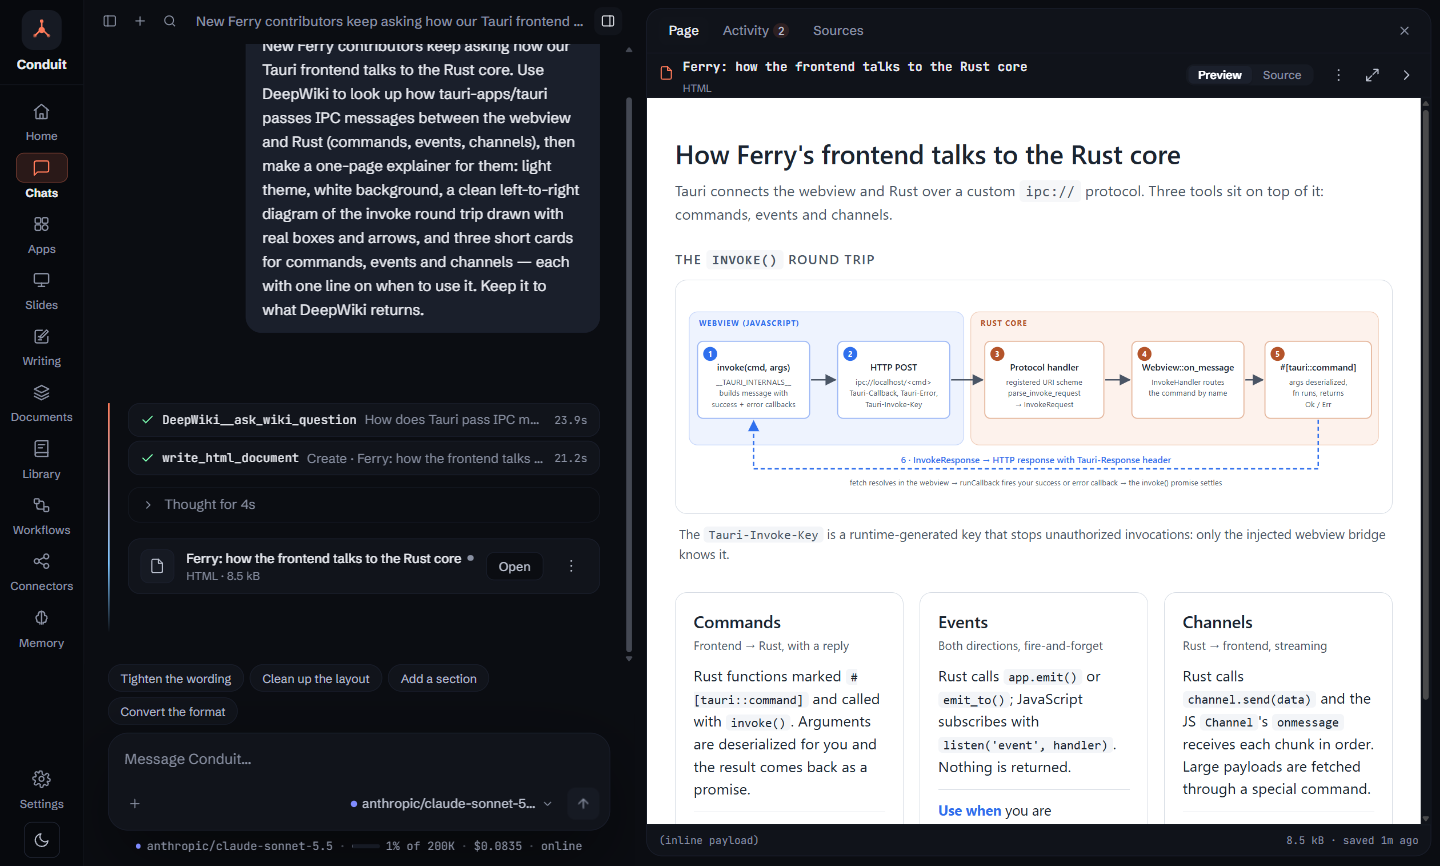Open Workflows from the sidebar
This screenshot has height=866, width=1440.
(41, 516)
